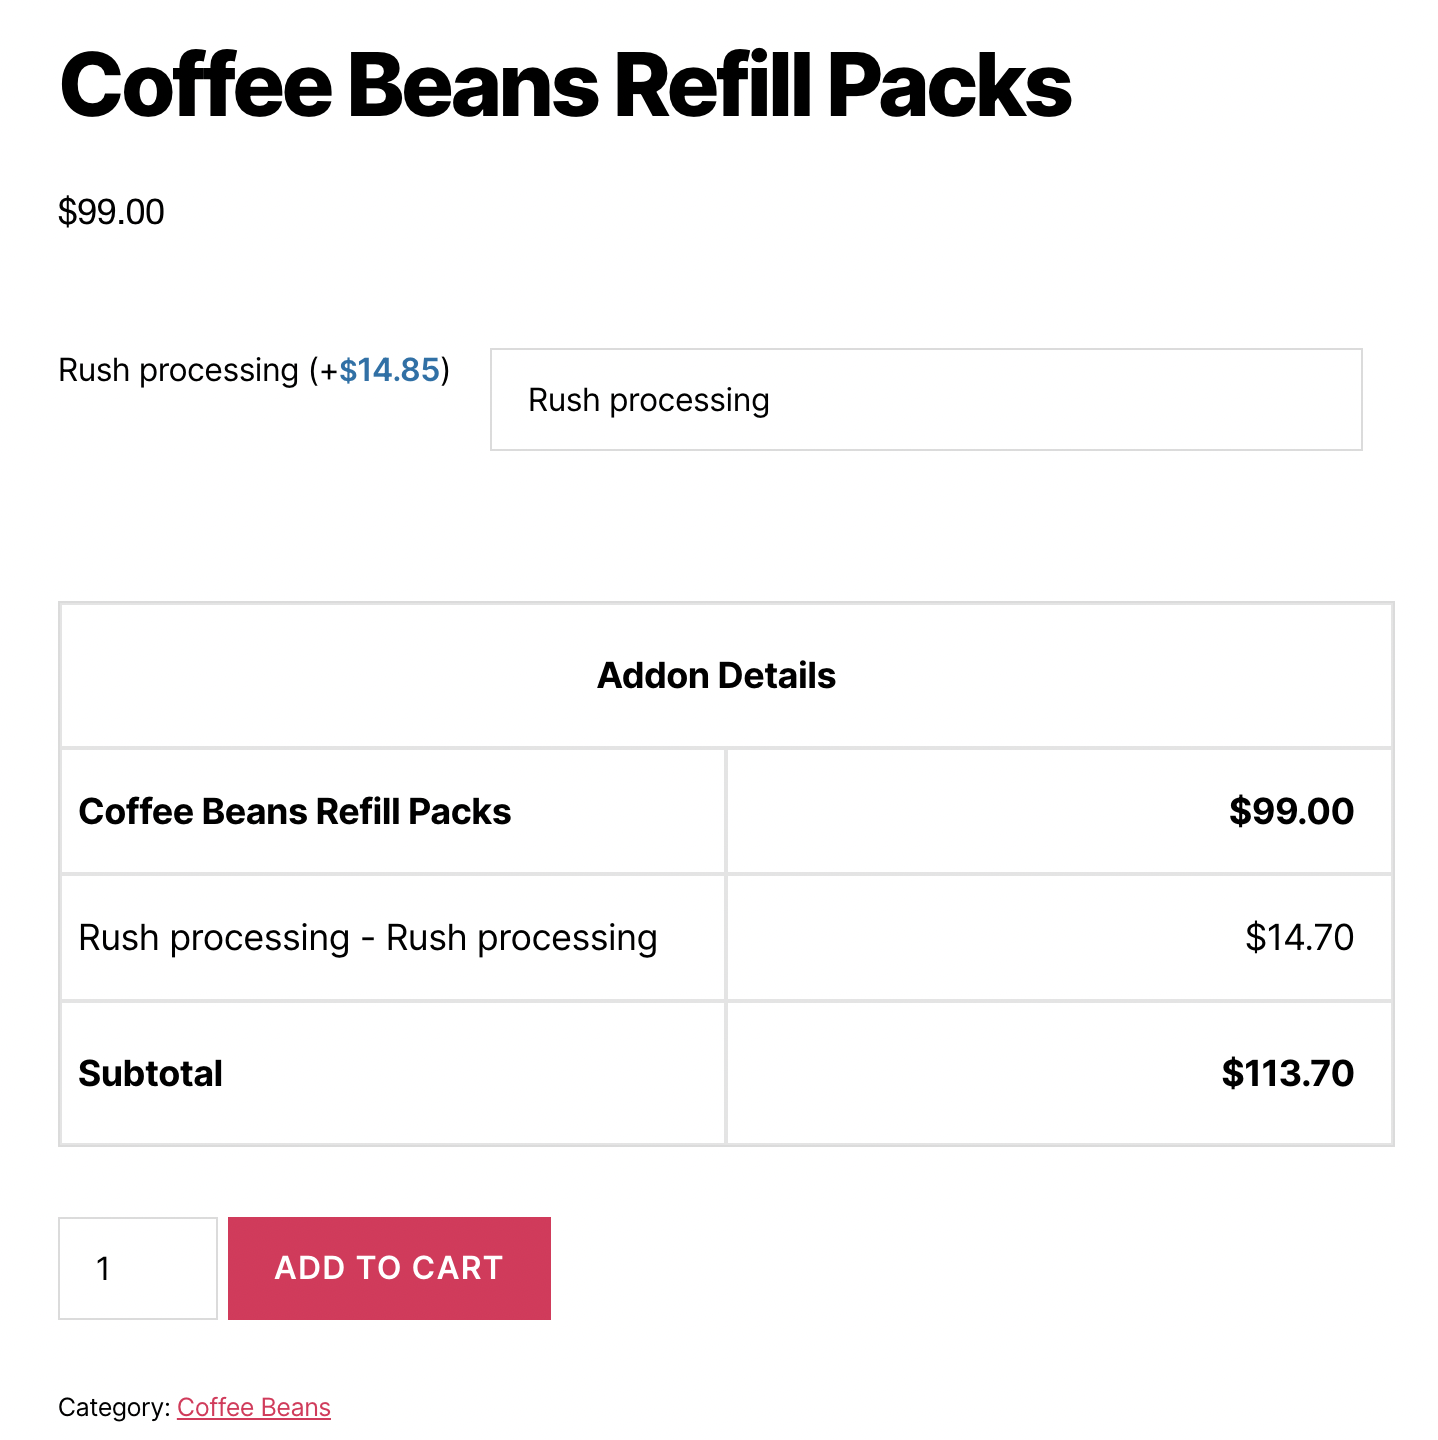Click the $113.70 subtotal amount
The image size is (1438, 1440).
tap(1287, 1074)
